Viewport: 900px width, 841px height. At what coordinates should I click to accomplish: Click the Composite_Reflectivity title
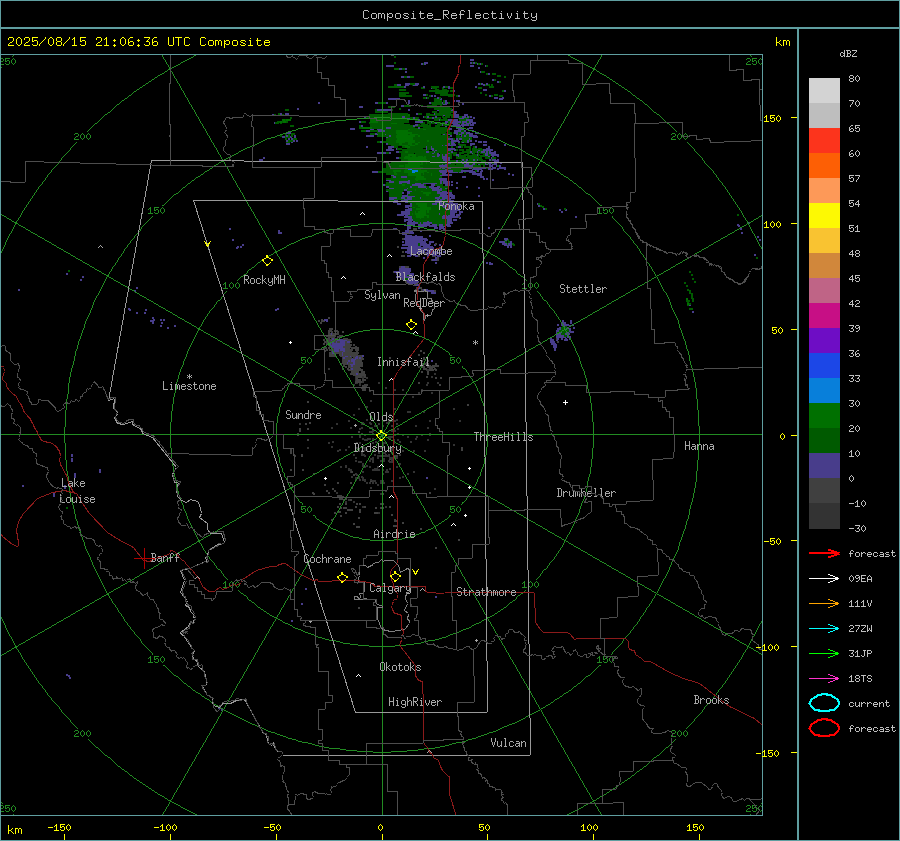[450, 15]
